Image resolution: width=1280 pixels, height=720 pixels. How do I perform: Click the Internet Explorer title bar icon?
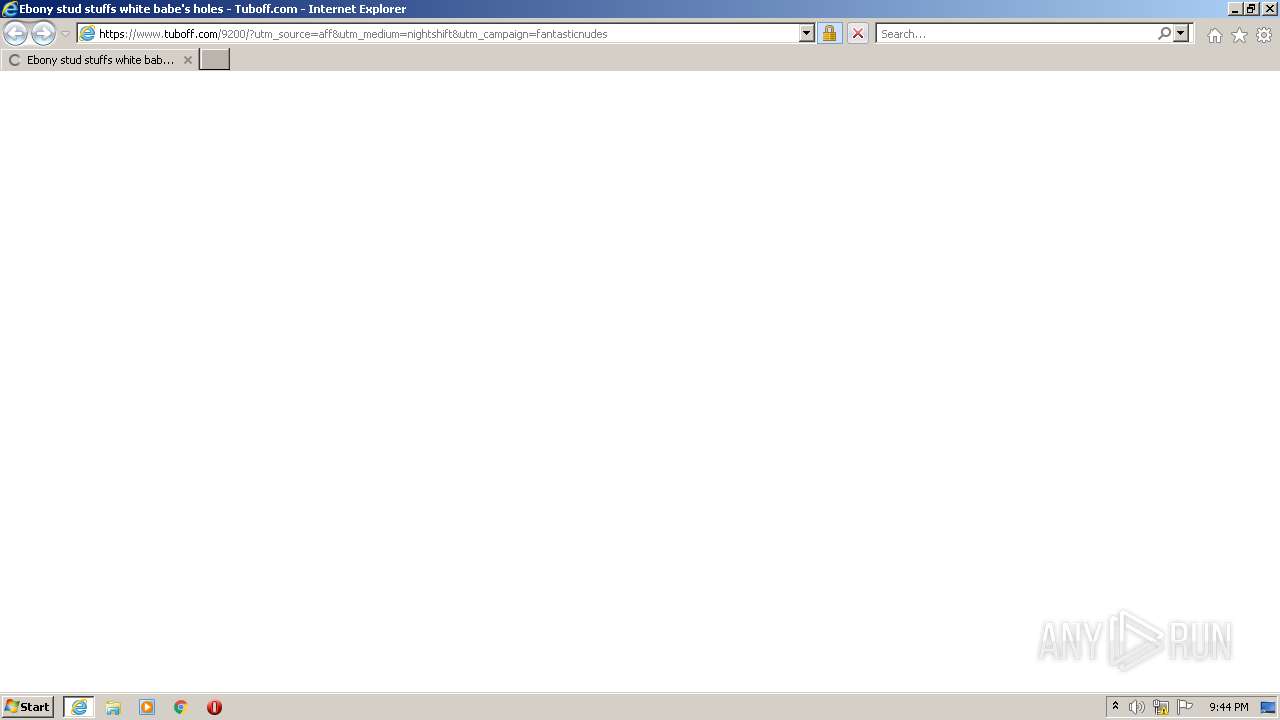[x=10, y=9]
